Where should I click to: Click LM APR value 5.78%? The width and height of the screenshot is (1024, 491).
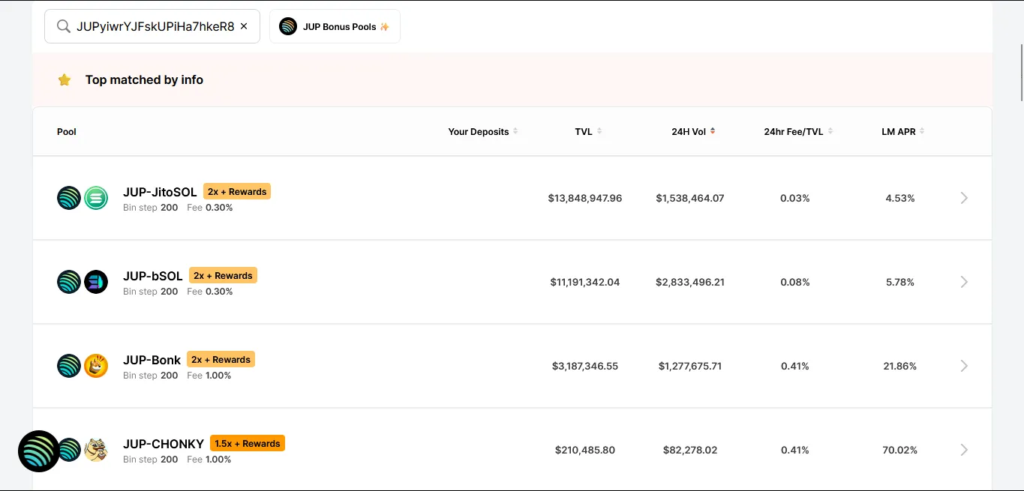click(900, 282)
